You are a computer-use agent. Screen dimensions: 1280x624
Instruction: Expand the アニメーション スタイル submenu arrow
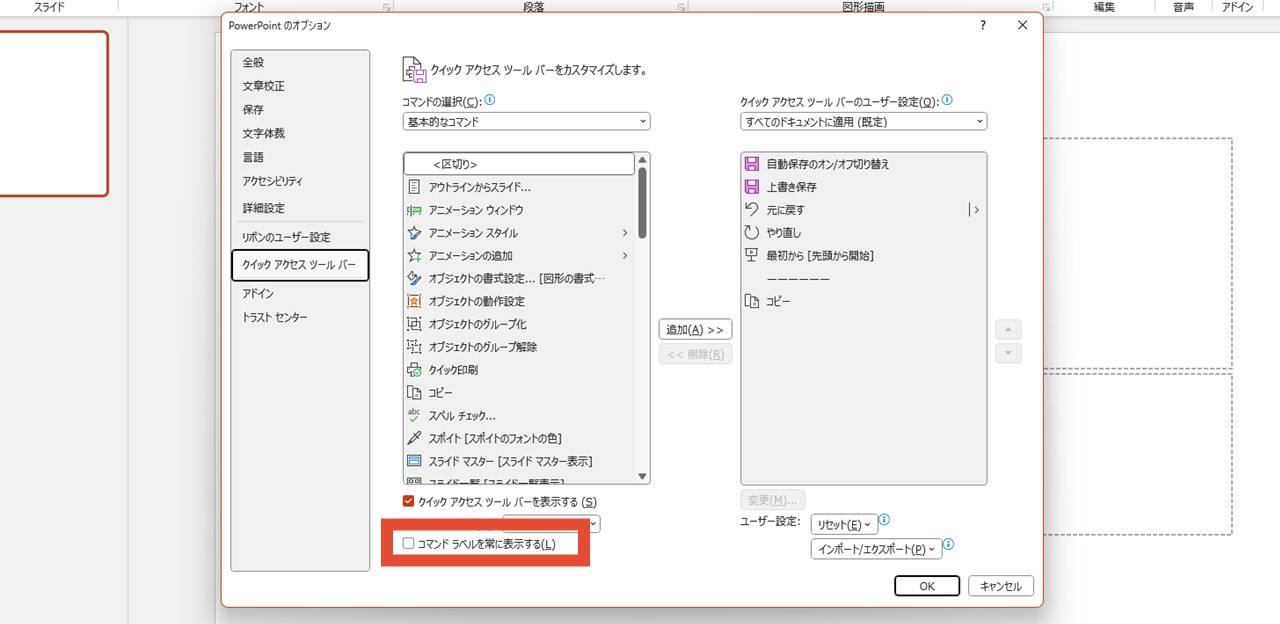(625, 233)
